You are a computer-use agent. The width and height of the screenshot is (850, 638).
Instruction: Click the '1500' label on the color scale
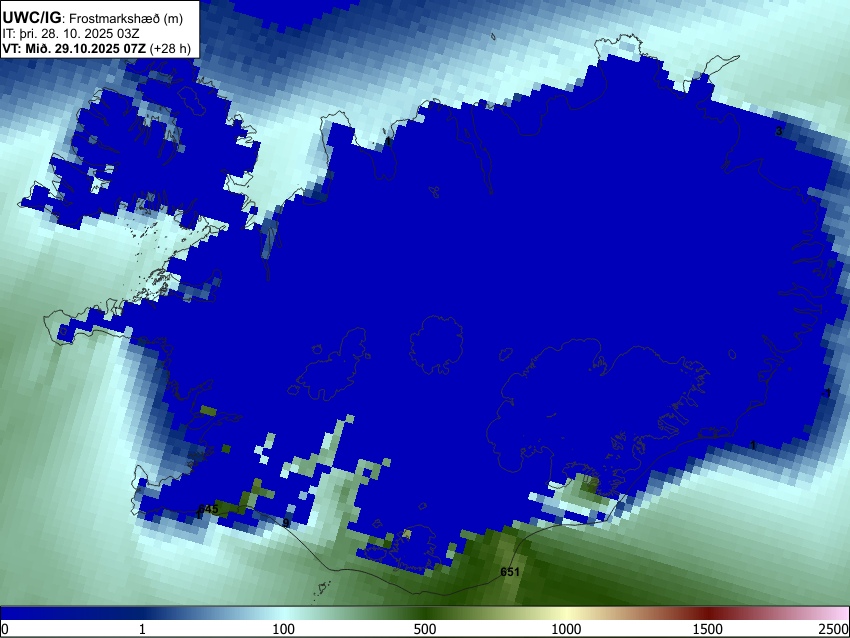point(707,629)
